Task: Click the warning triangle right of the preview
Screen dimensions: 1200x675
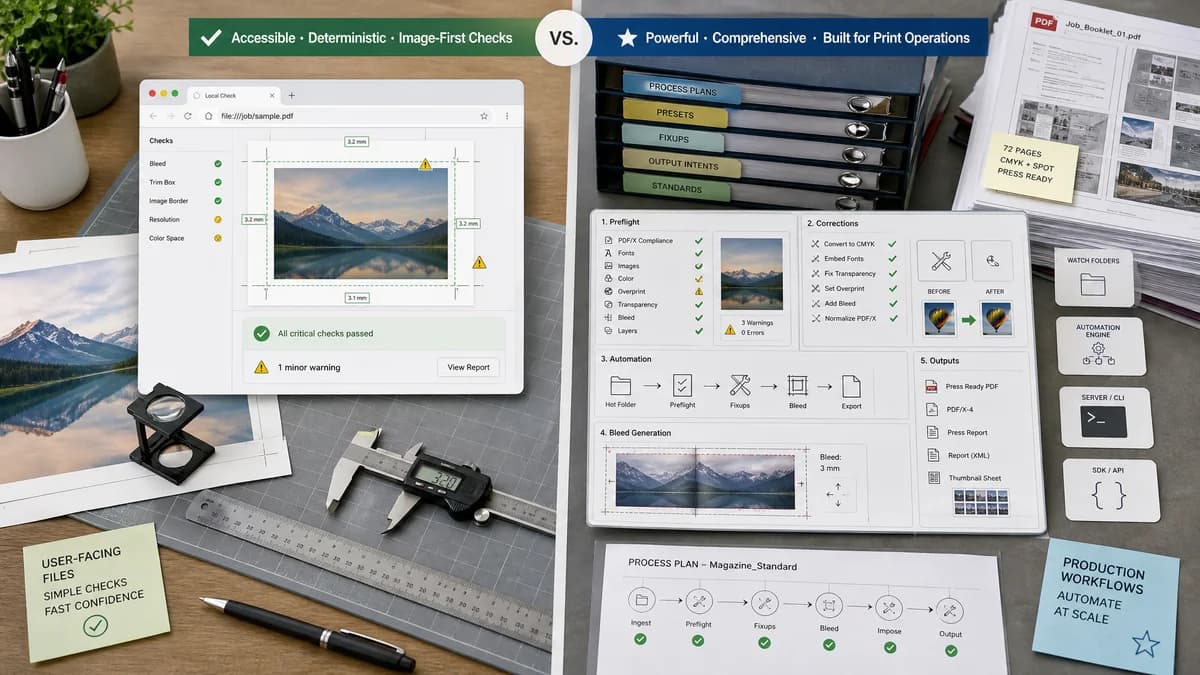Action: click(479, 262)
